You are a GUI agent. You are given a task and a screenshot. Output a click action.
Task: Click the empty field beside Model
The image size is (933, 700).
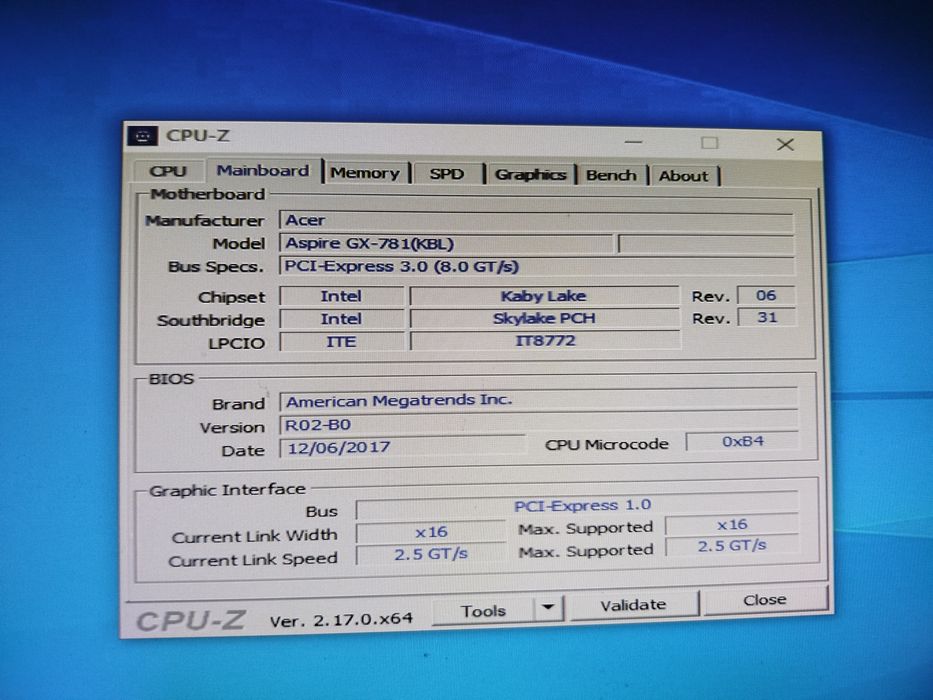(x=706, y=245)
